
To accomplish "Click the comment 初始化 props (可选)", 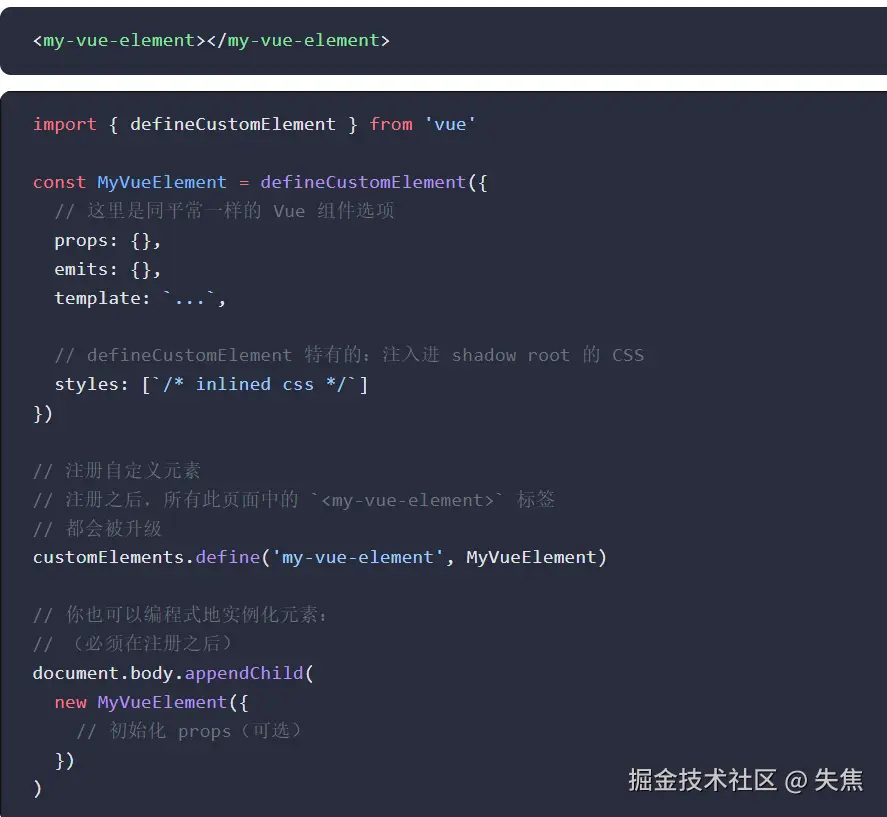I will pyautogui.click(x=189, y=731).
